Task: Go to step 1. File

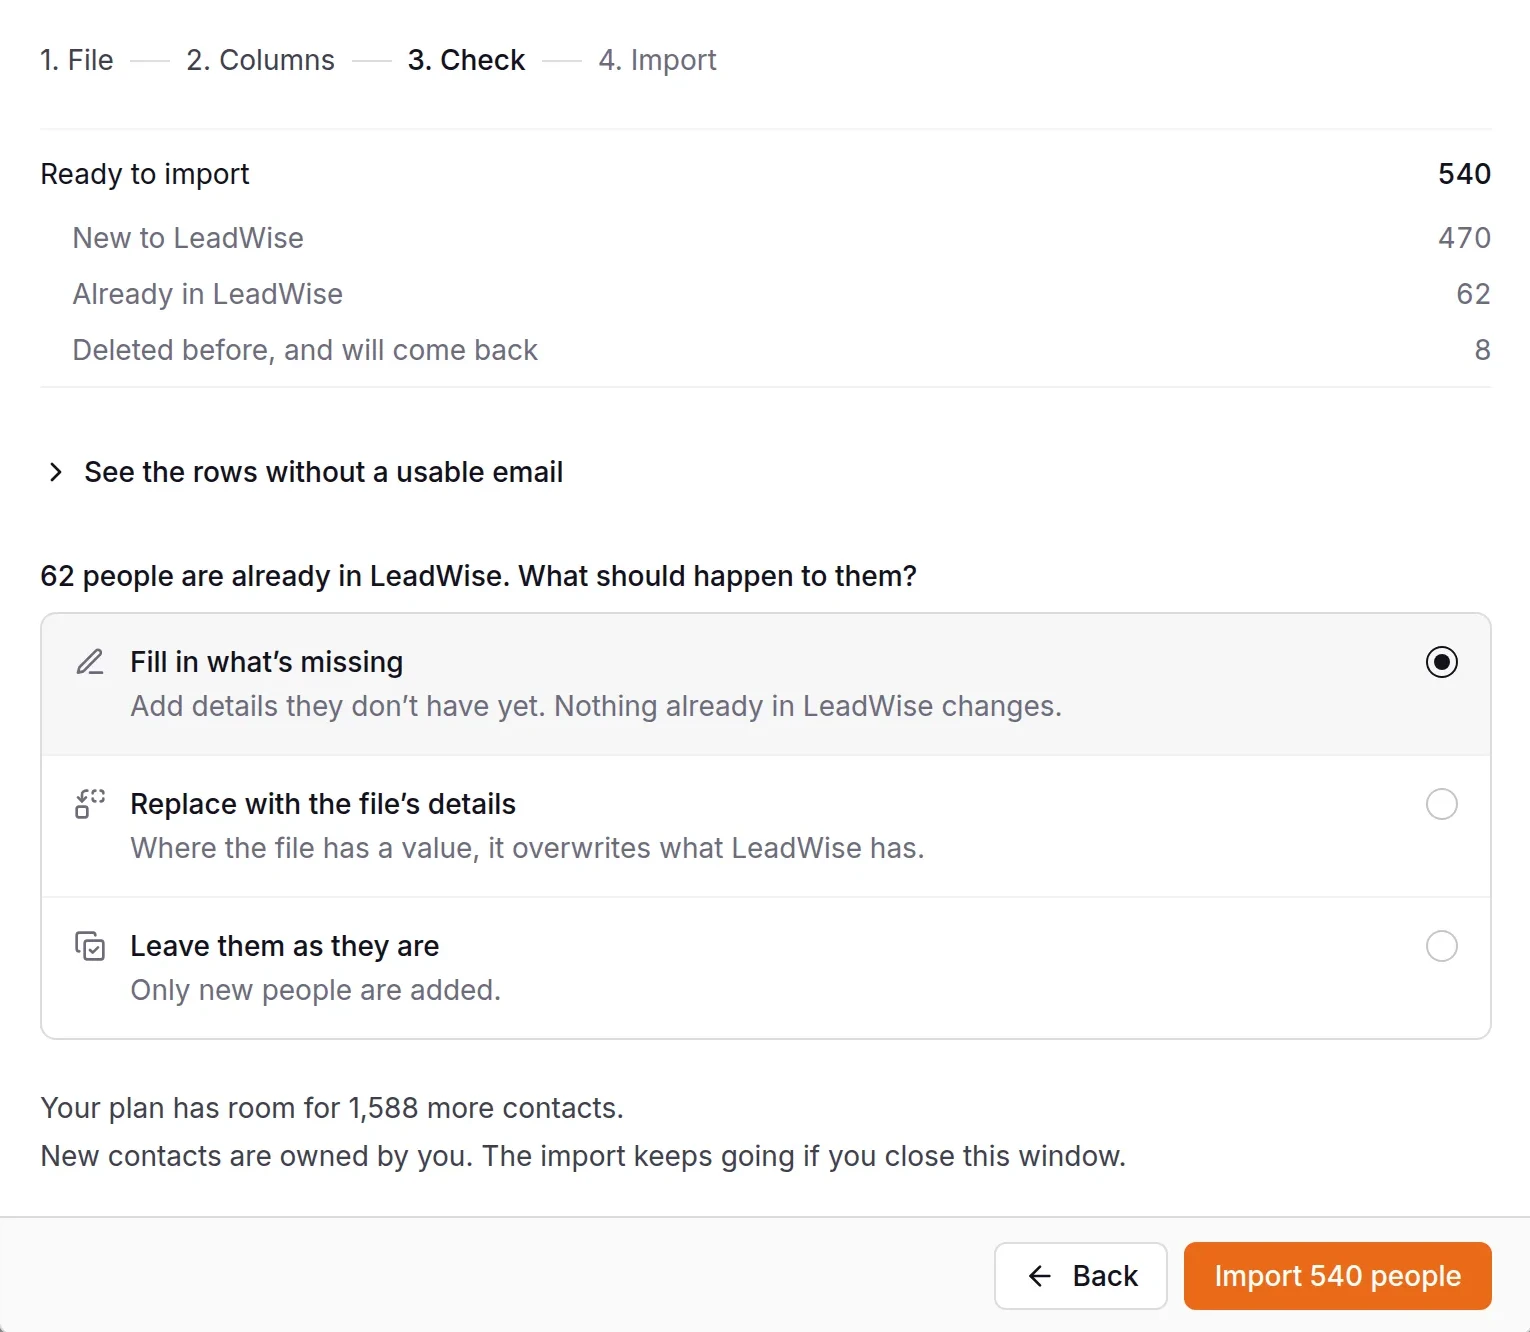Action: tap(77, 60)
